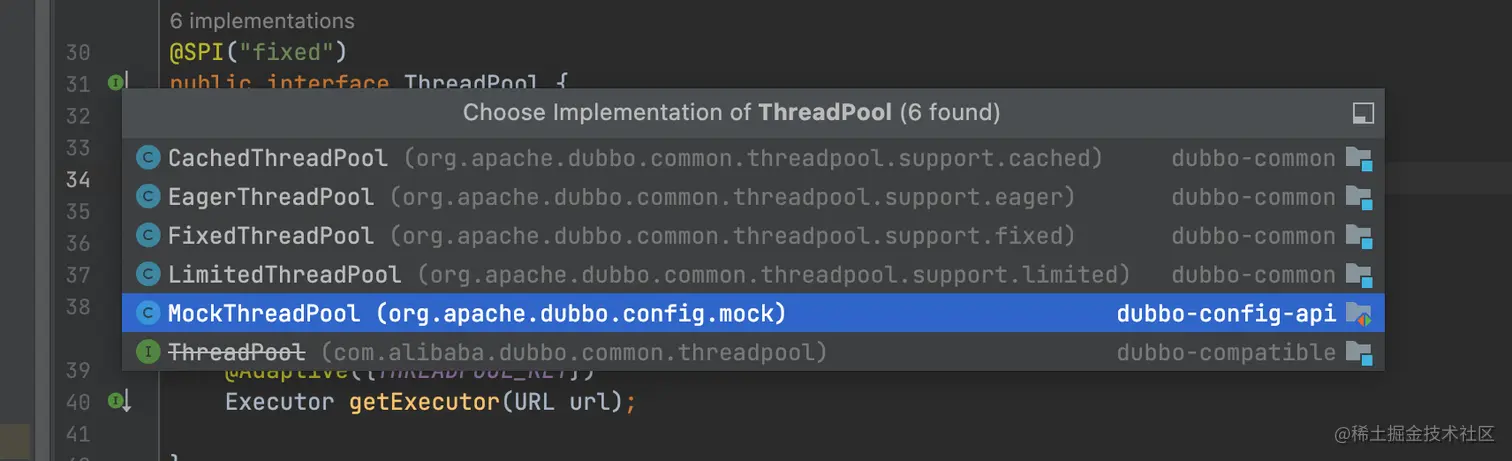Image resolution: width=1512 pixels, height=461 pixels.
Task: Select FixedThreadPool implementation
Action: click(753, 236)
